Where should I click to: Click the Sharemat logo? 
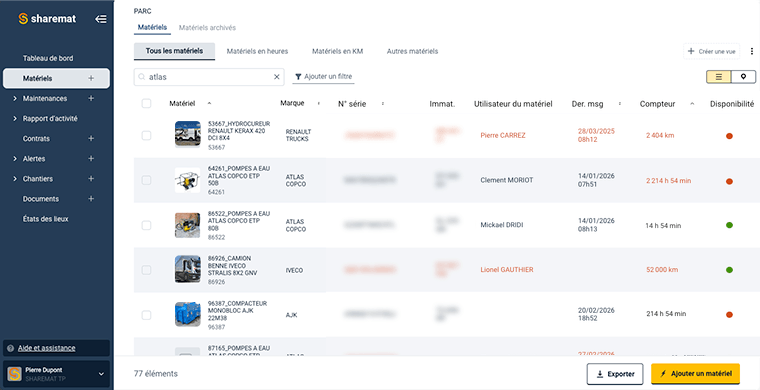tap(47, 19)
